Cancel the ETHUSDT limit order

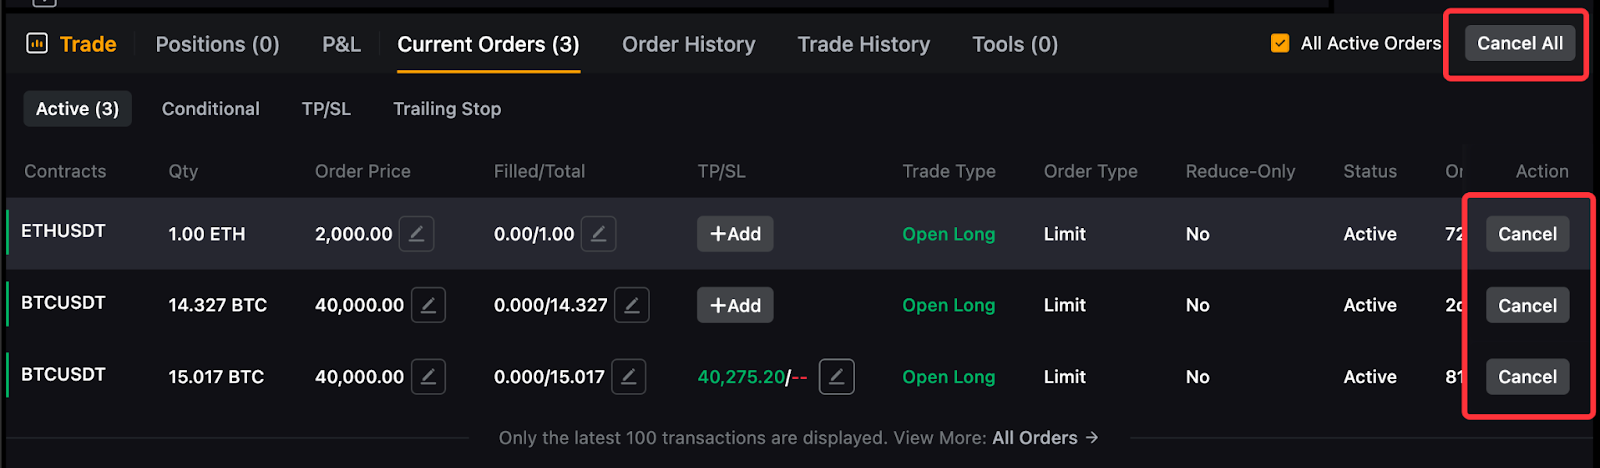1526,234
